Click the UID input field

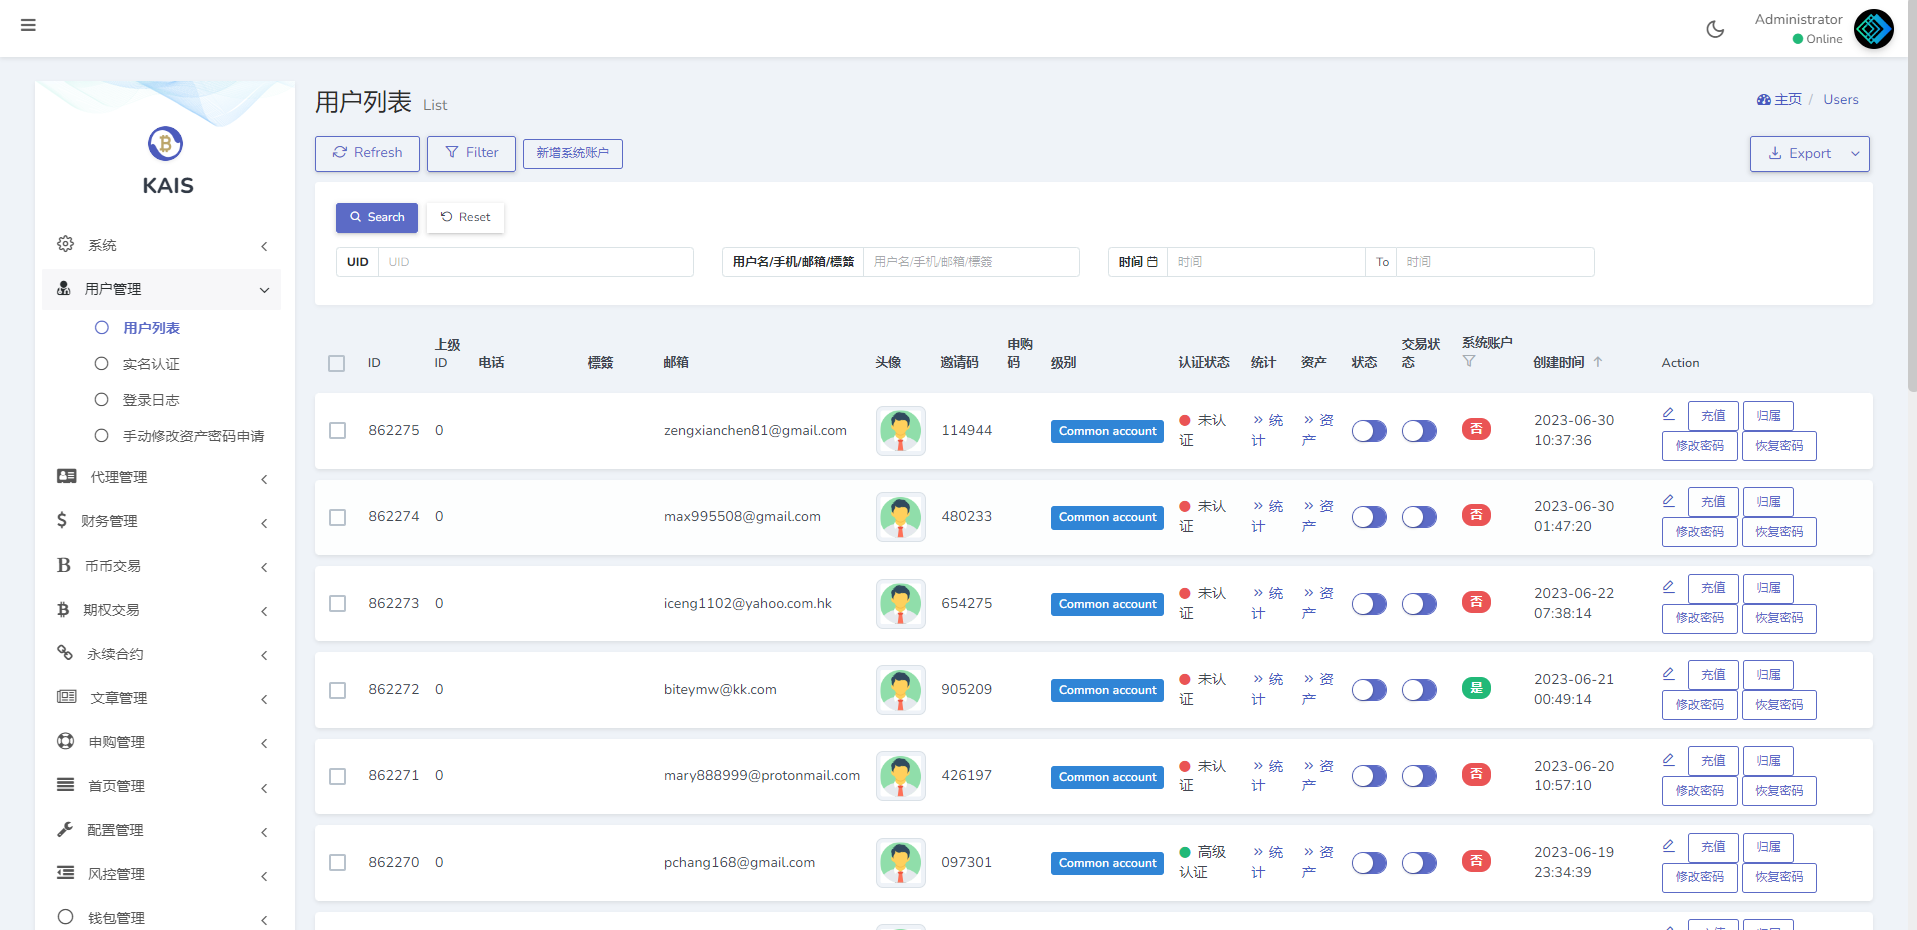click(535, 262)
